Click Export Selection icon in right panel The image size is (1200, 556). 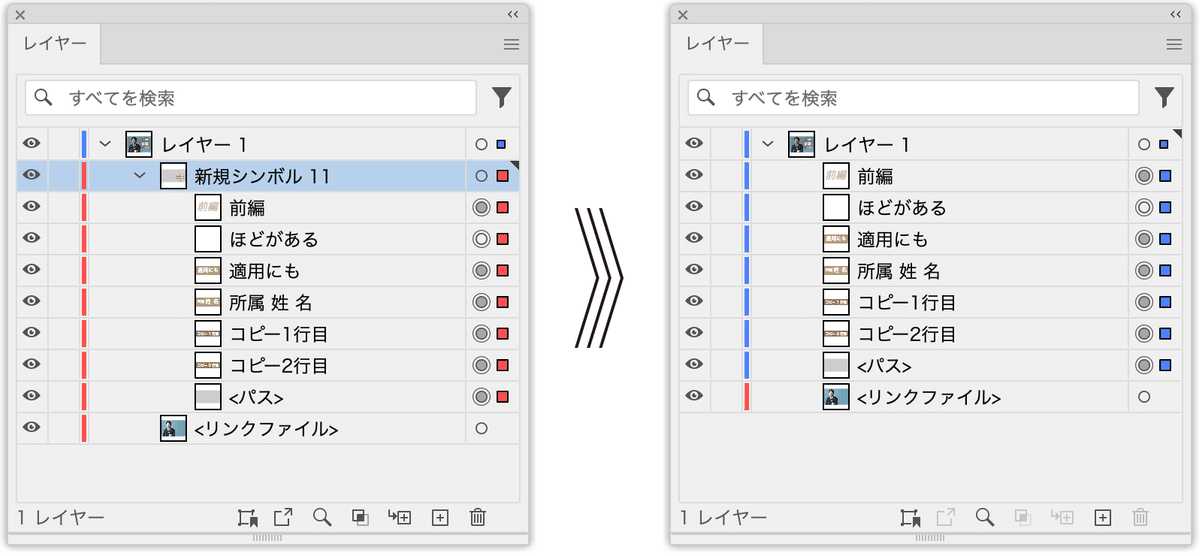(946, 517)
